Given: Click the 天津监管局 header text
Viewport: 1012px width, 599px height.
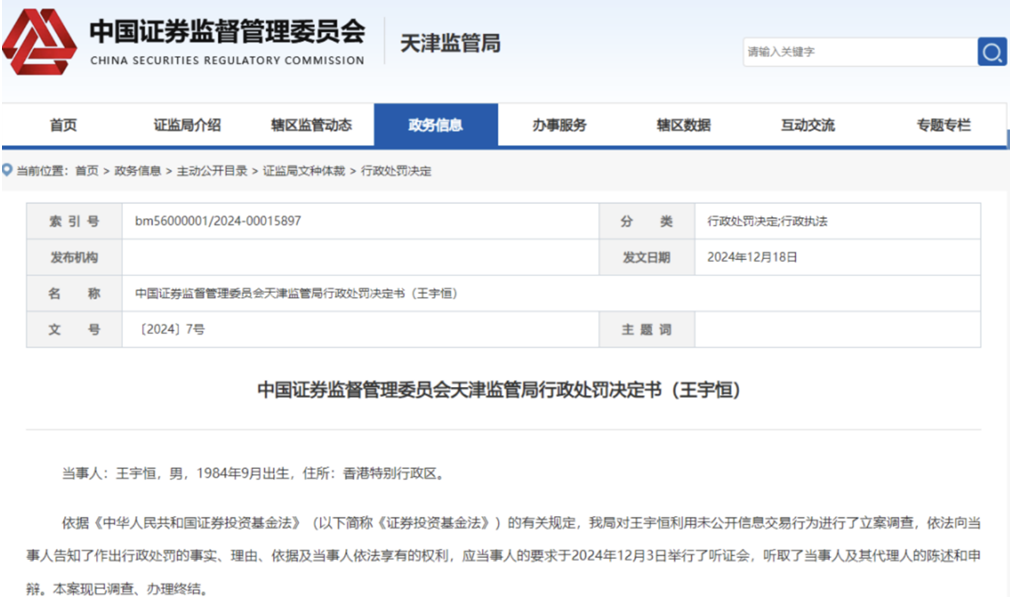Looking at the screenshot, I should (450, 43).
